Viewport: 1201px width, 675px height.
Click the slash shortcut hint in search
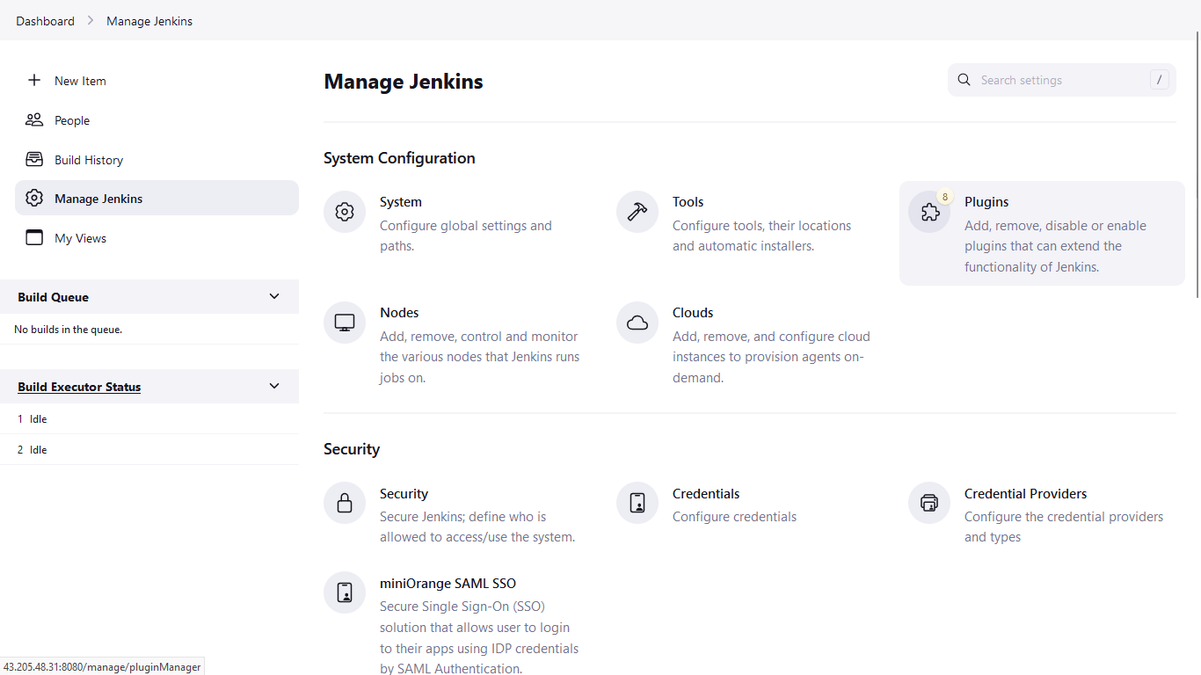tap(1159, 80)
